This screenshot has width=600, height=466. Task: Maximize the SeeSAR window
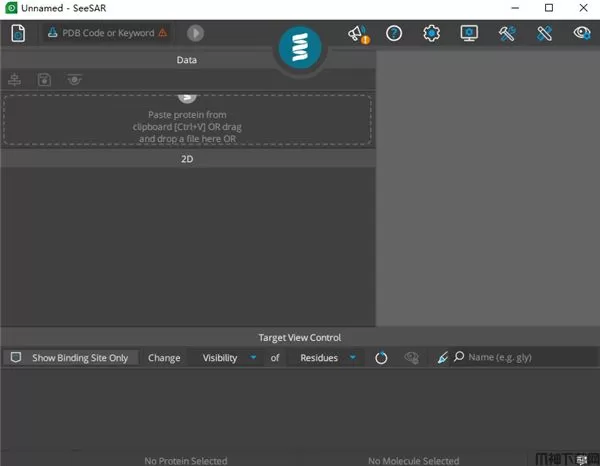coord(549,8)
